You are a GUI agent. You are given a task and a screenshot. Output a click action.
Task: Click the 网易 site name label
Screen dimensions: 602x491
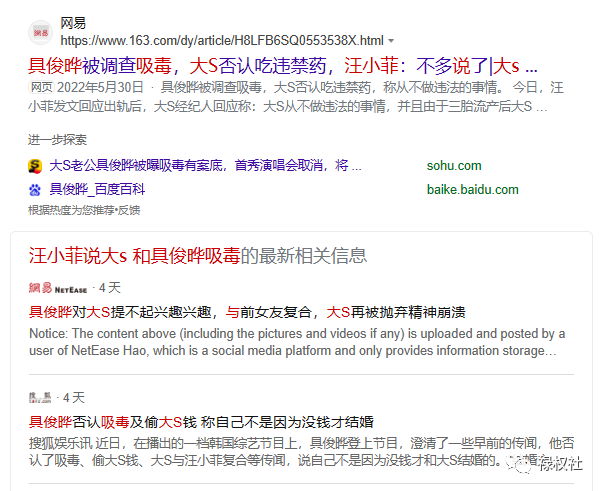73,23
